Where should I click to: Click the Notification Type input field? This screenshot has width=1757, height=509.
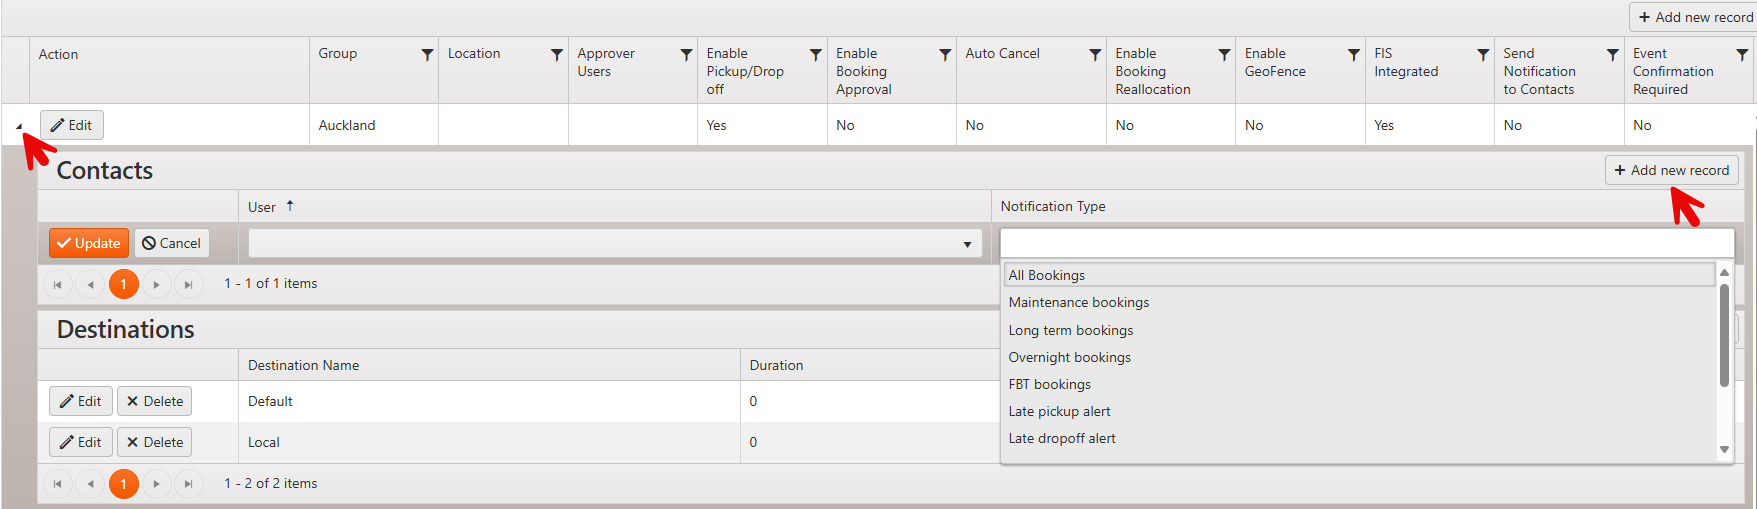coord(1366,244)
